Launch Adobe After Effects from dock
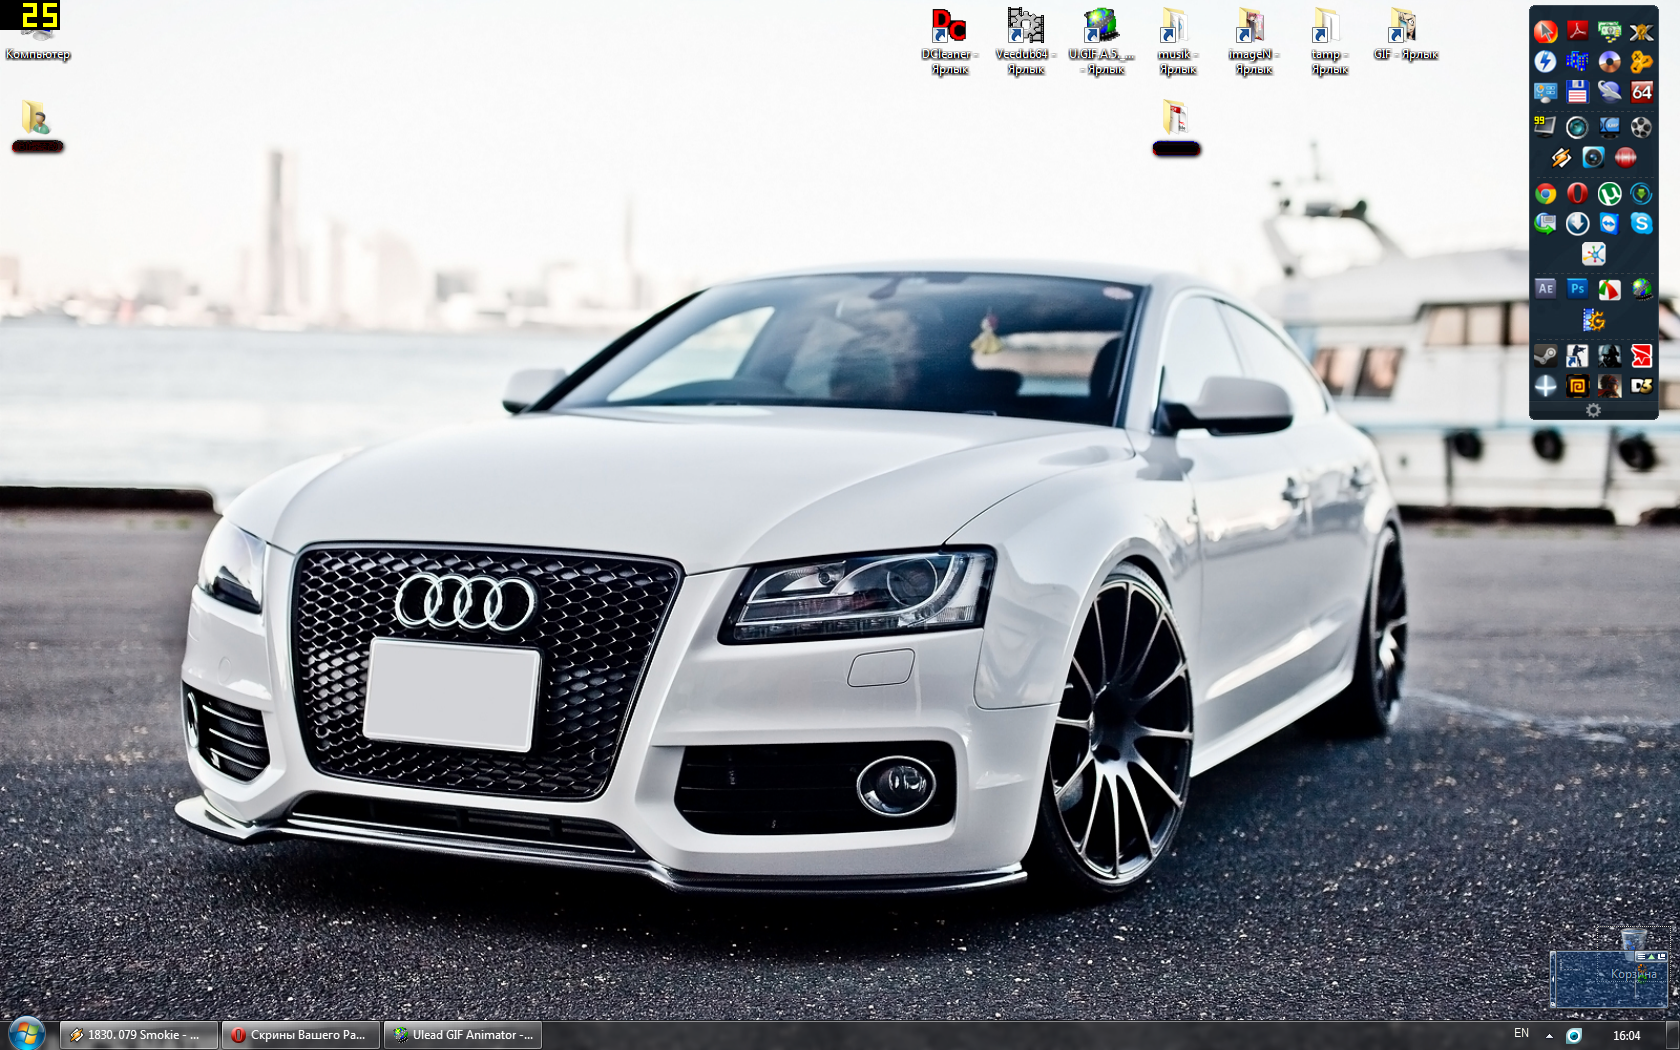This screenshot has width=1680, height=1050. click(1545, 289)
